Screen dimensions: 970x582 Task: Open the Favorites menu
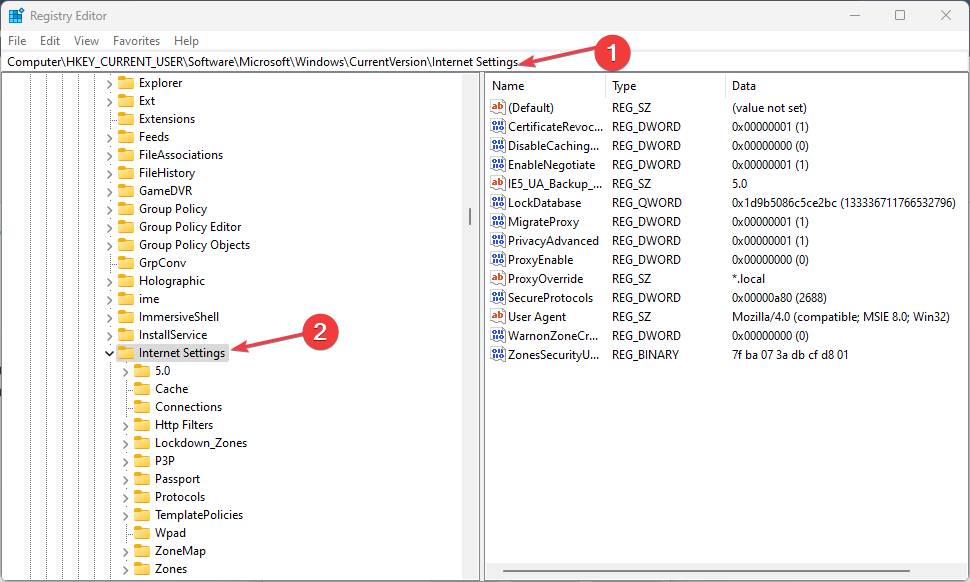pos(136,41)
